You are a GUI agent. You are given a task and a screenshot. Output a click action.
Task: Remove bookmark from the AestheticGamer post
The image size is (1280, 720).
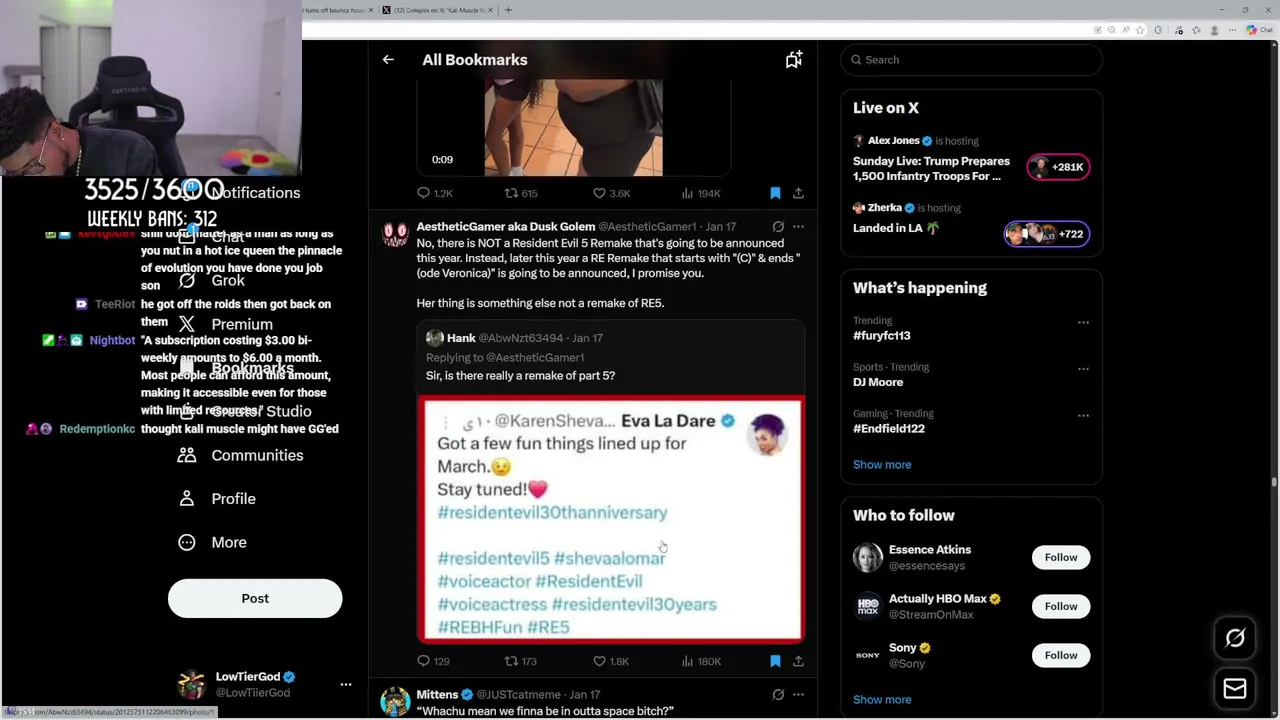pyautogui.click(x=775, y=661)
